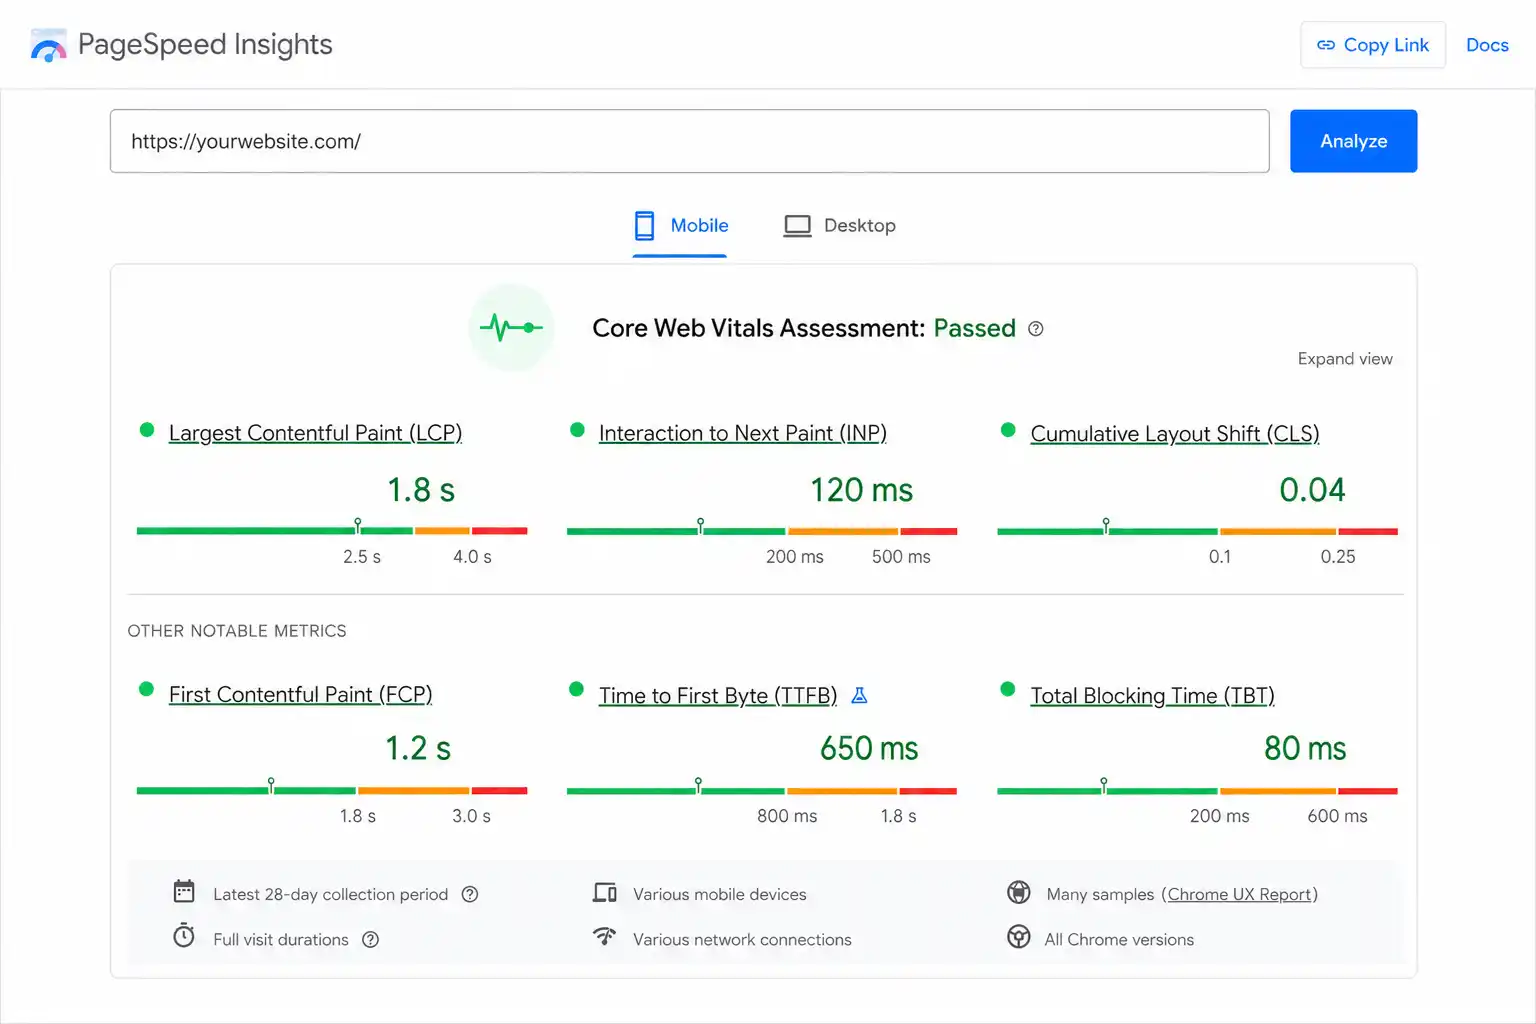Click the TTFB distribution bar marker
Viewport: 1536px width, 1024px height.
[698, 786]
